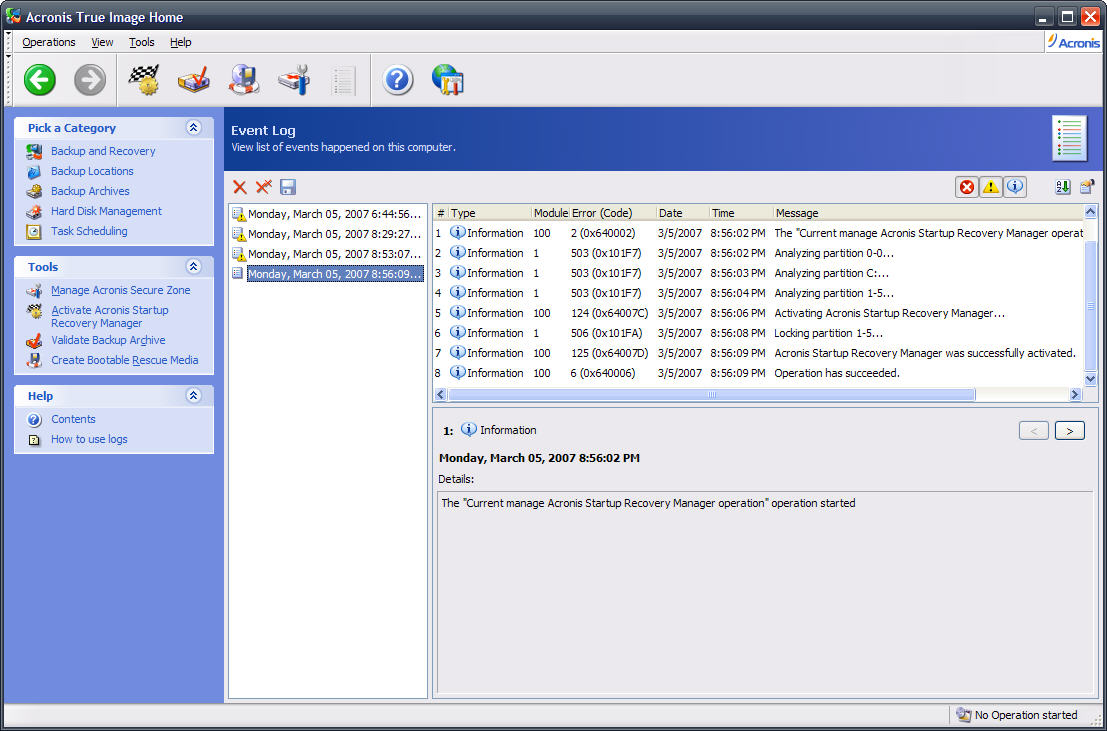Delete selected log with the red X icon
Image resolution: width=1107 pixels, height=731 pixels.
click(x=240, y=187)
